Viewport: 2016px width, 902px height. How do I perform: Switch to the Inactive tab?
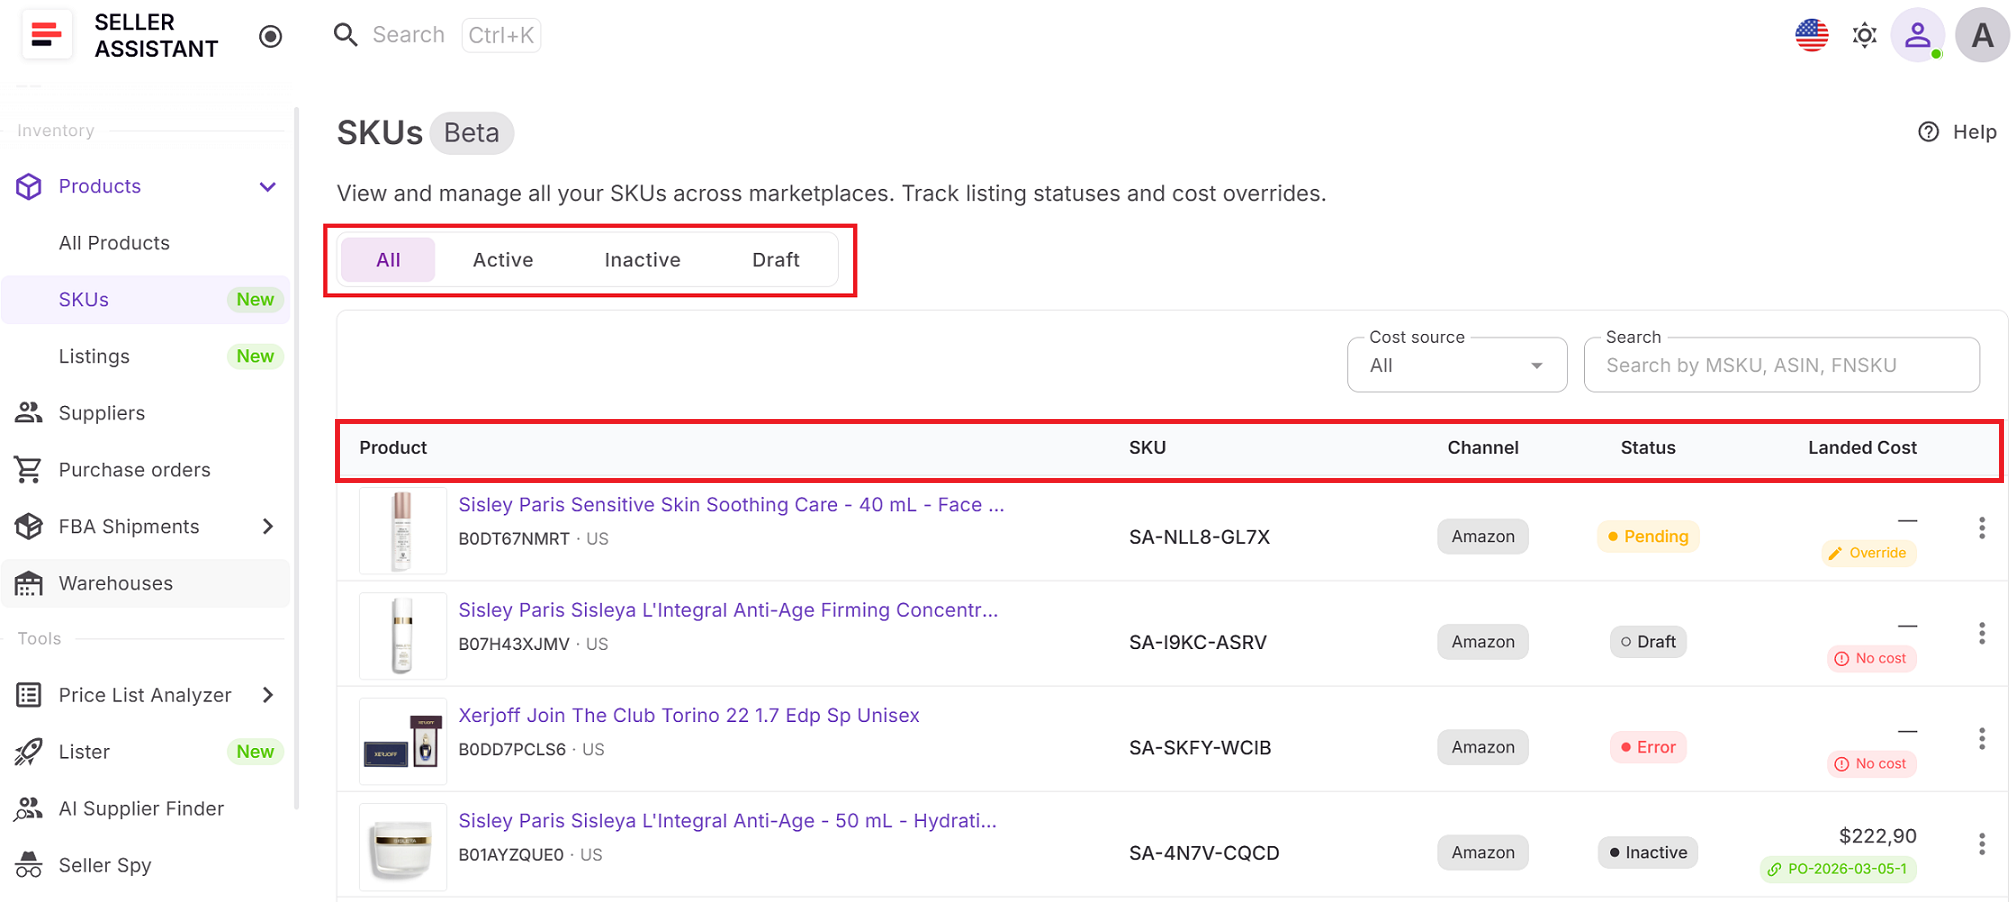pyautogui.click(x=642, y=260)
